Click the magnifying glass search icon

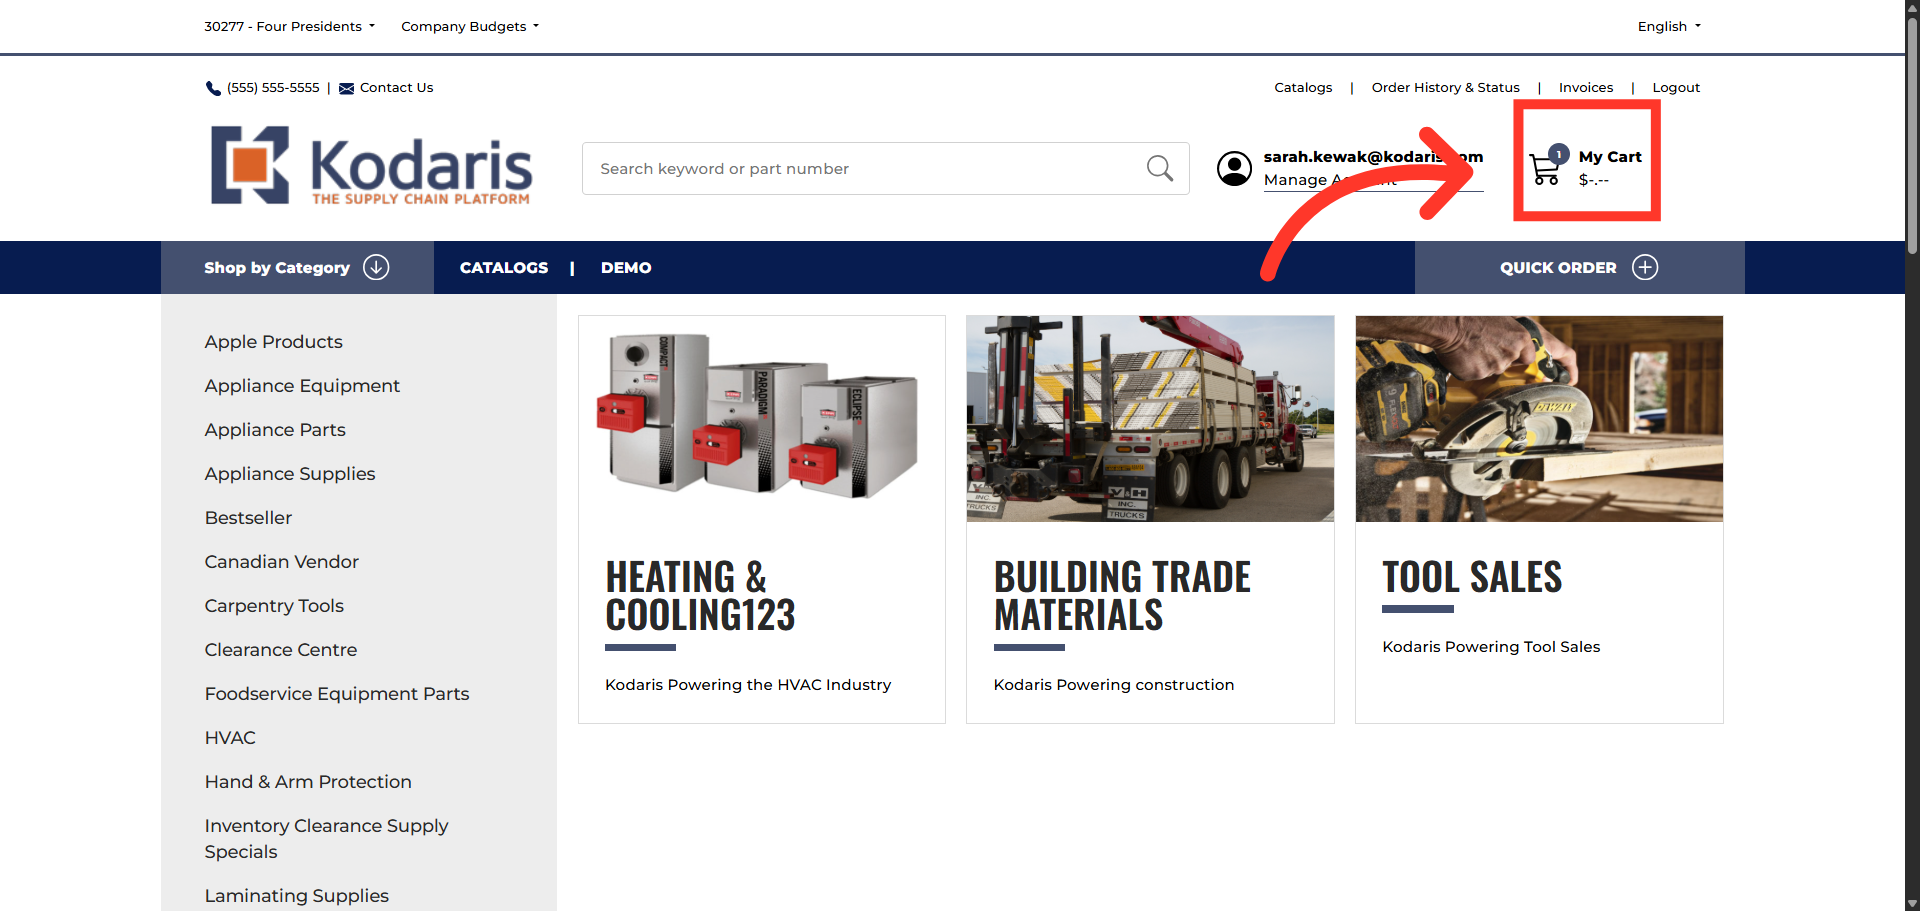click(x=1160, y=168)
